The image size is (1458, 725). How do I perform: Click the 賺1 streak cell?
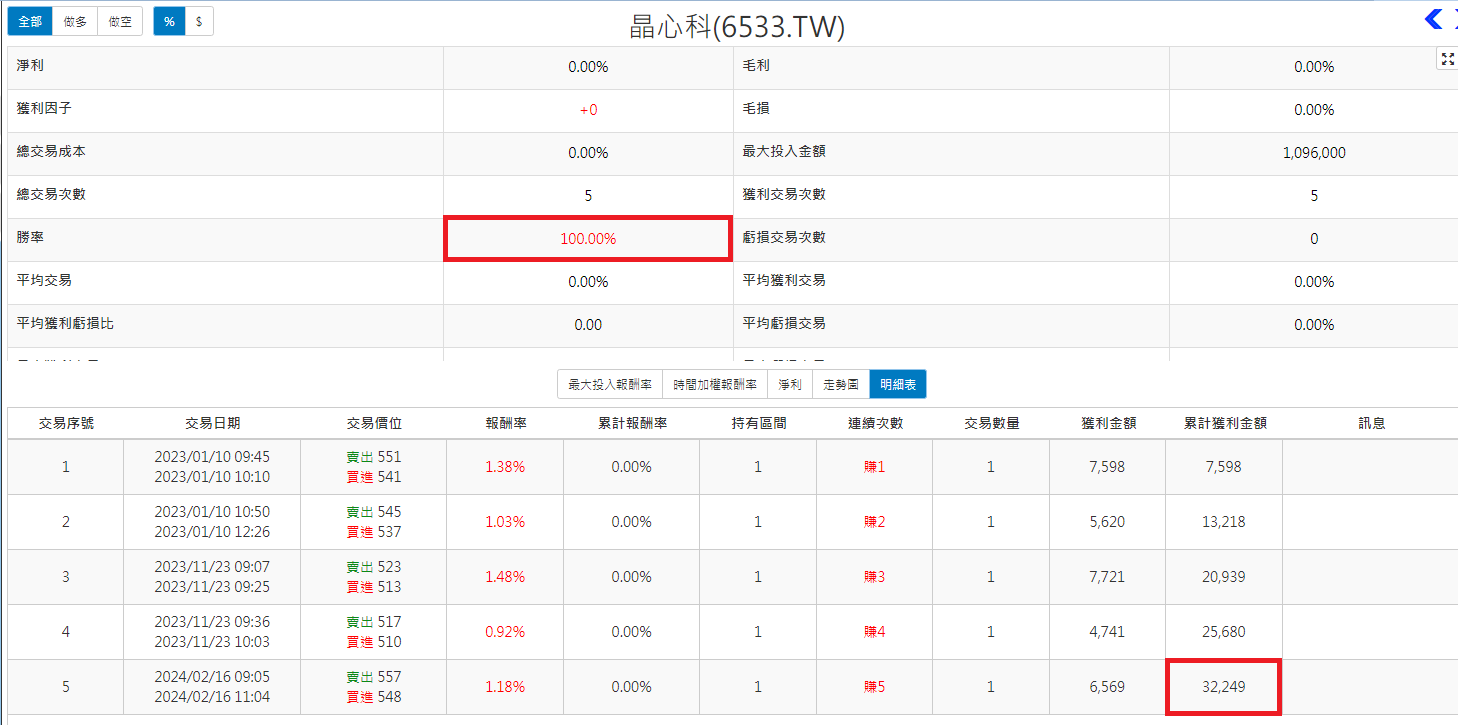click(875, 467)
